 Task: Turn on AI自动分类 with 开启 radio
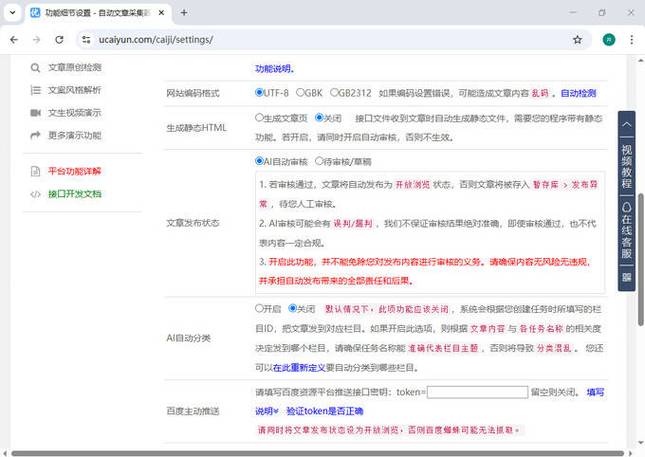pos(260,309)
